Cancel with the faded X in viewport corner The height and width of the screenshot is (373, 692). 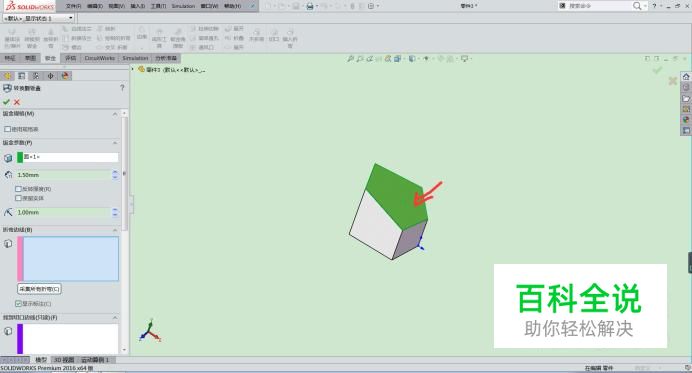(x=673, y=81)
